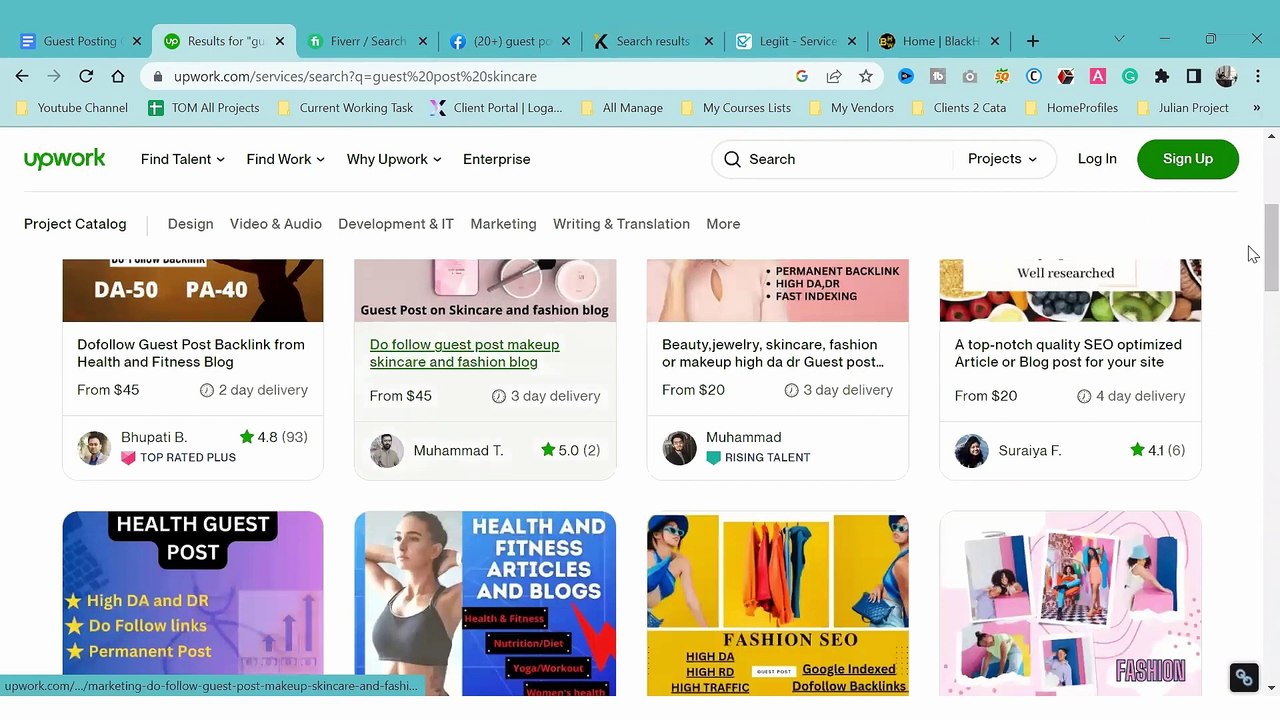The width and height of the screenshot is (1280, 720).
Task: Click the Grammarly extension icon
Action: click(x=1130, y=76)
